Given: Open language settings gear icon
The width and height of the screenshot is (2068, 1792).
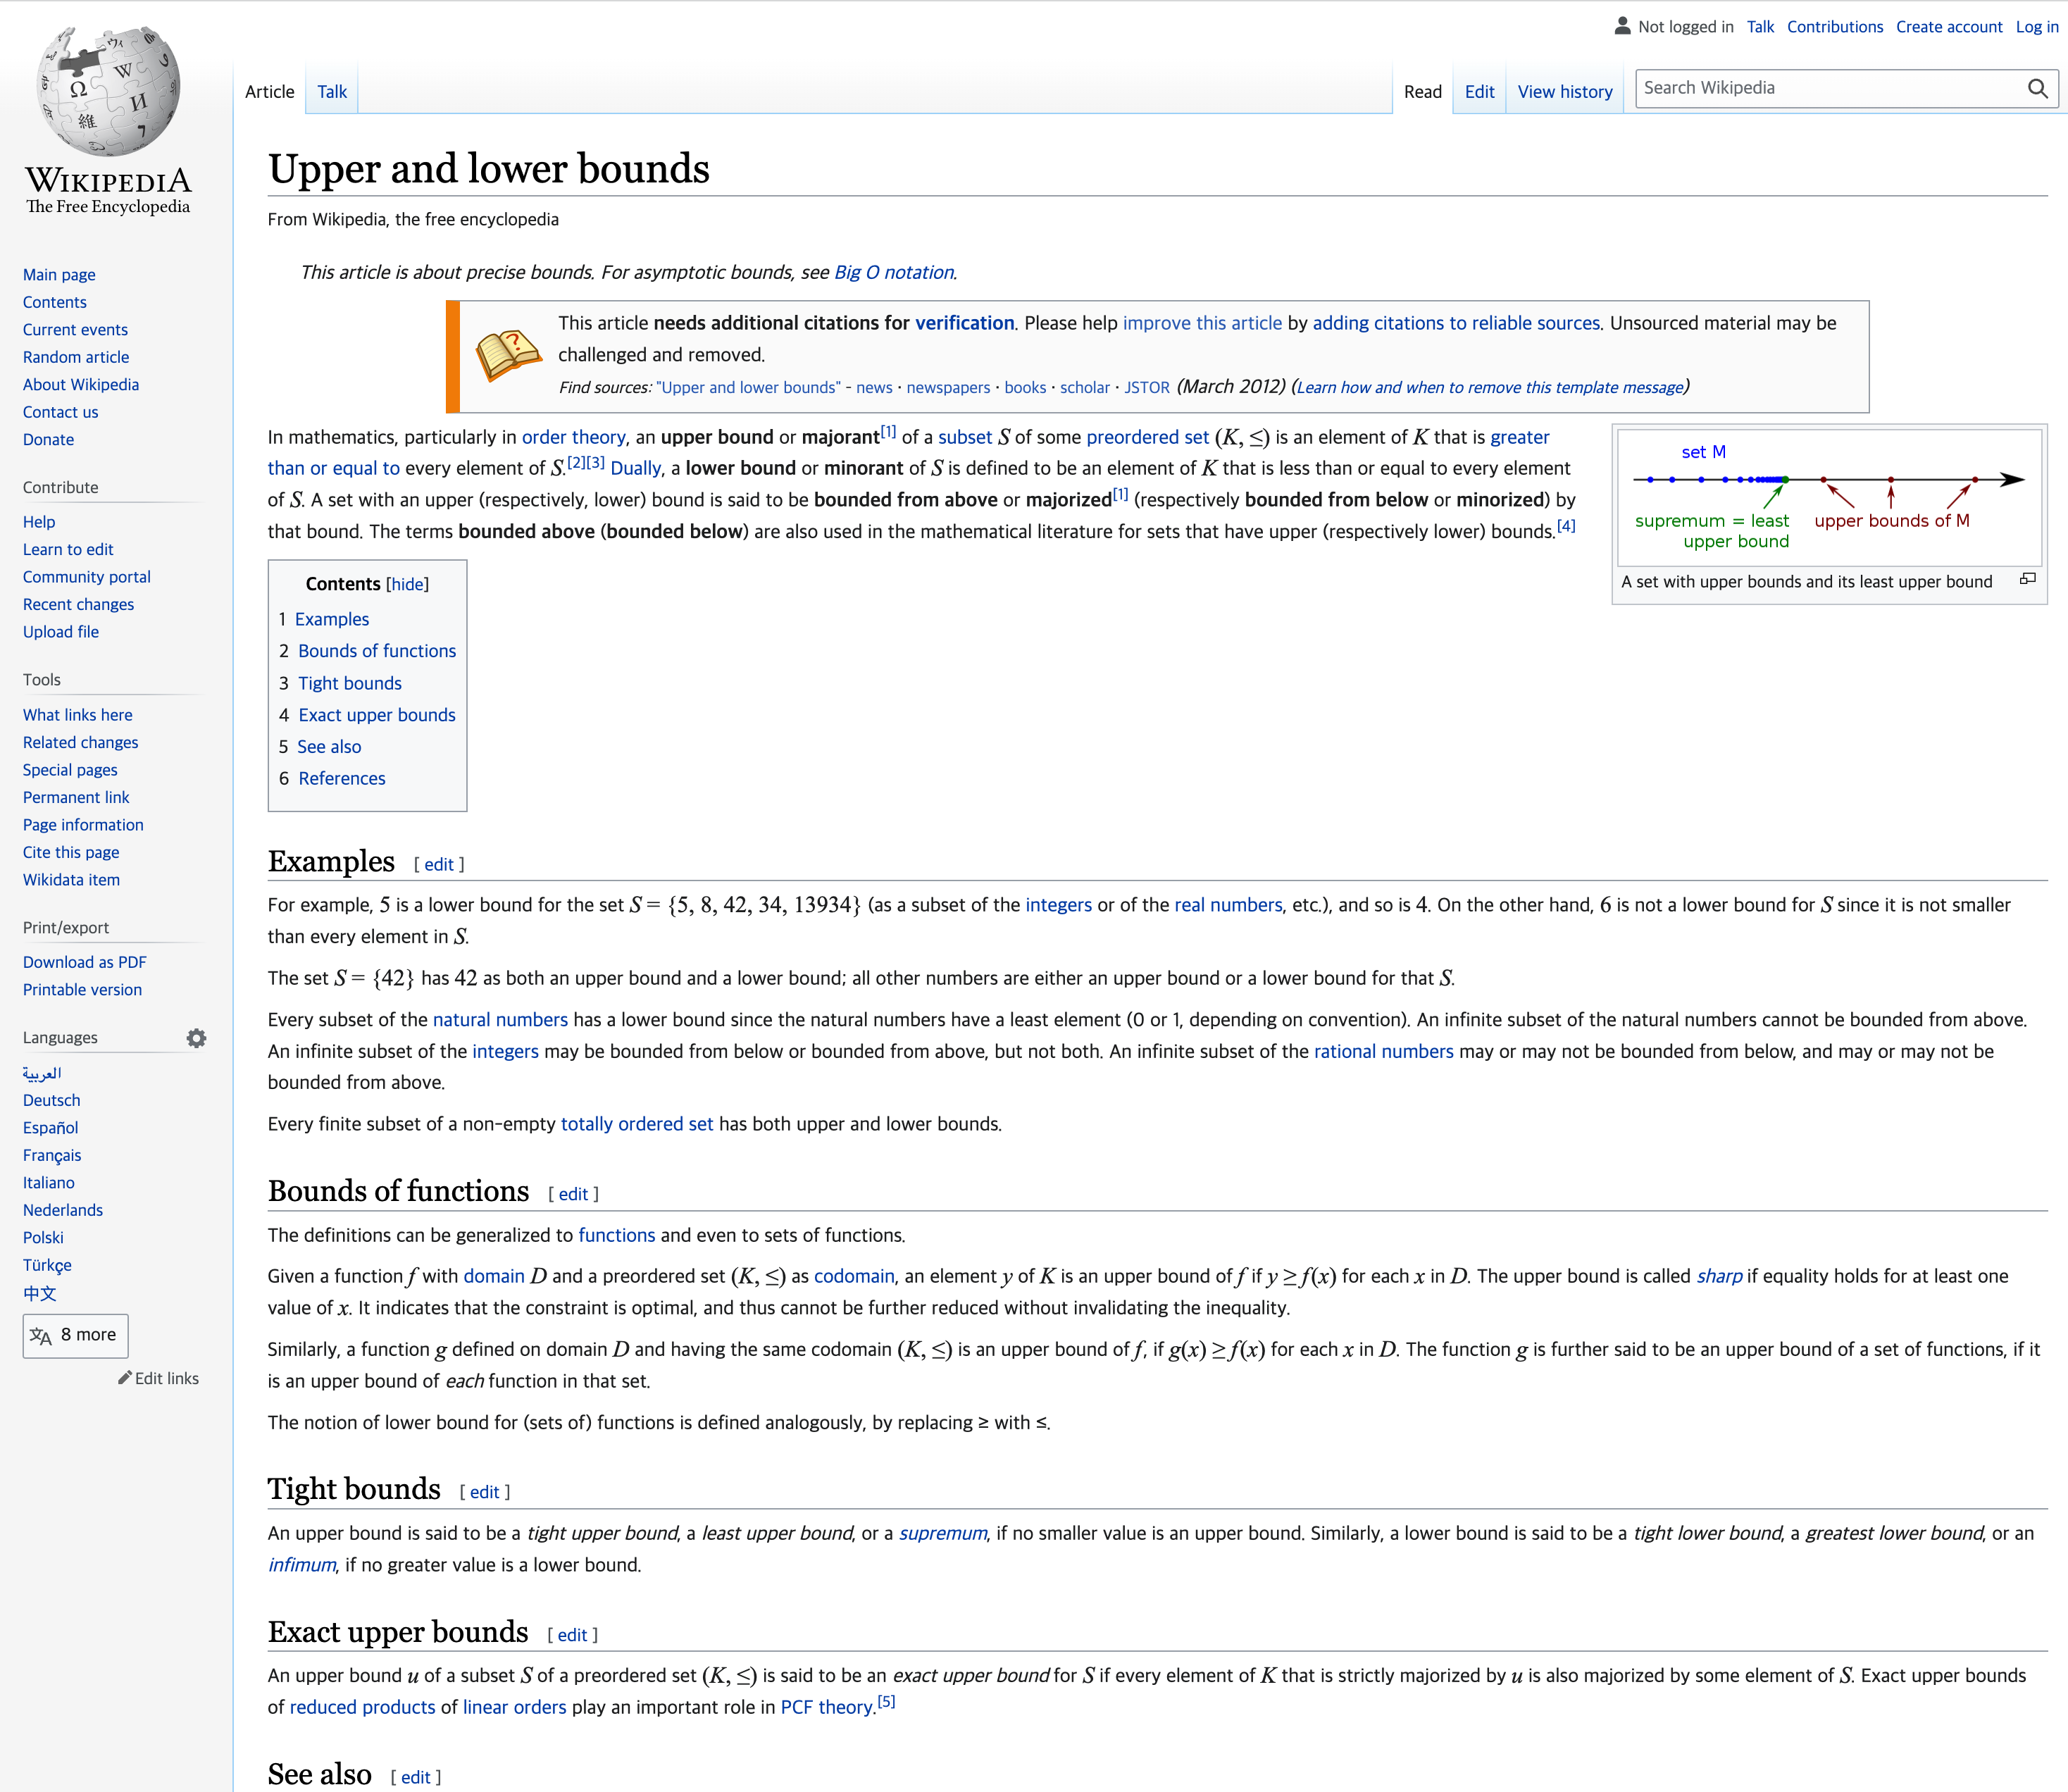Looking at the screenshot, I should click(x=196, y=1038).
